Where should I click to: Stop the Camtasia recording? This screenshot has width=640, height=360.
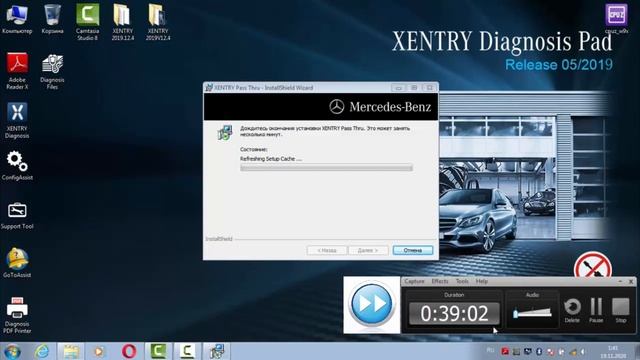(621, 310)
